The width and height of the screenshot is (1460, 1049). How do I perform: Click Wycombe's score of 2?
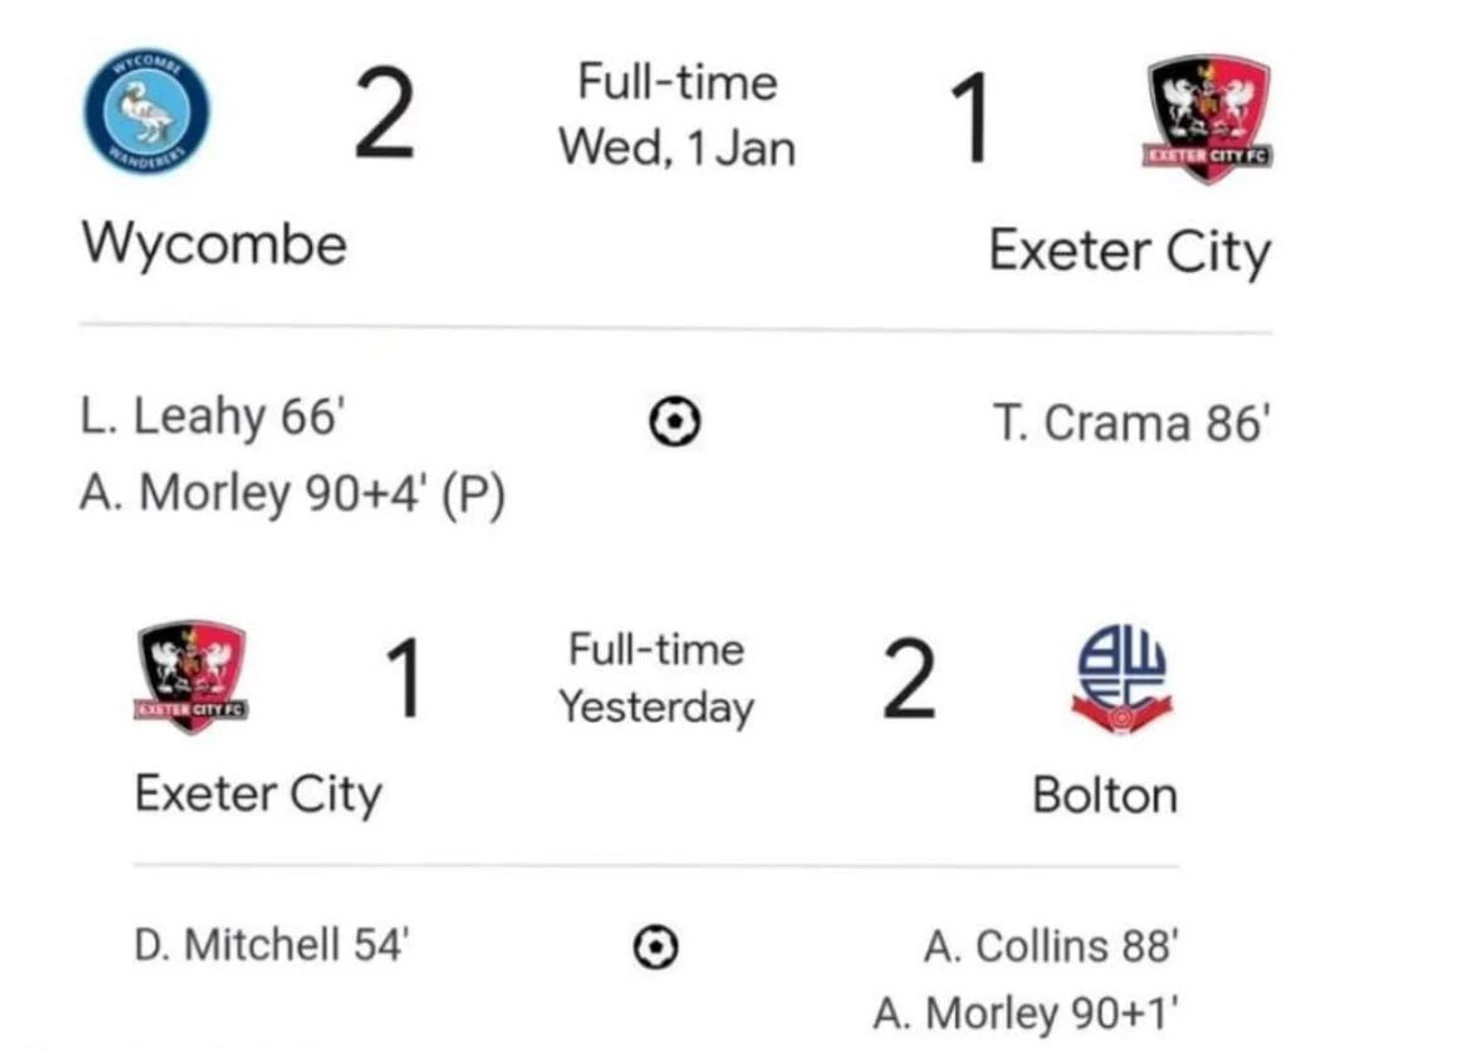click(384, 114)
